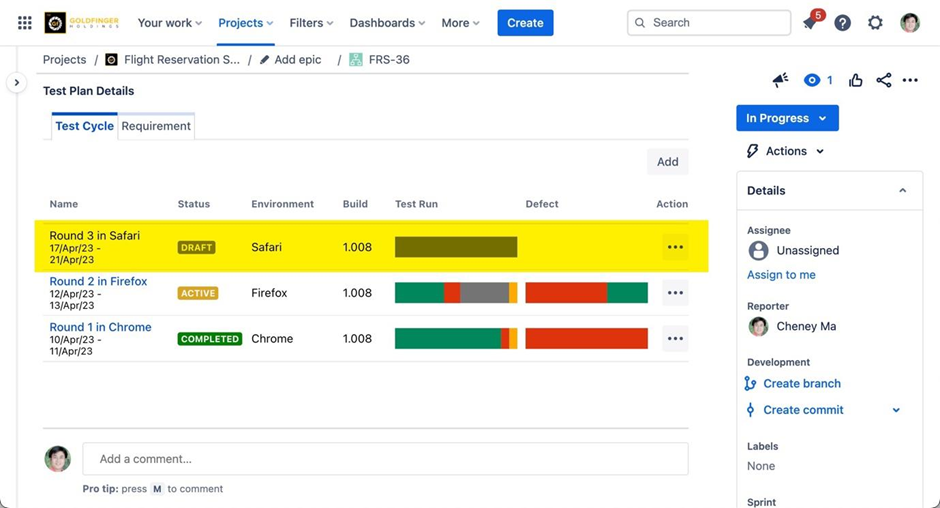Expand the Create commit chevron
Viewport: 940px width, 508px height.
[x=896, y=410]
